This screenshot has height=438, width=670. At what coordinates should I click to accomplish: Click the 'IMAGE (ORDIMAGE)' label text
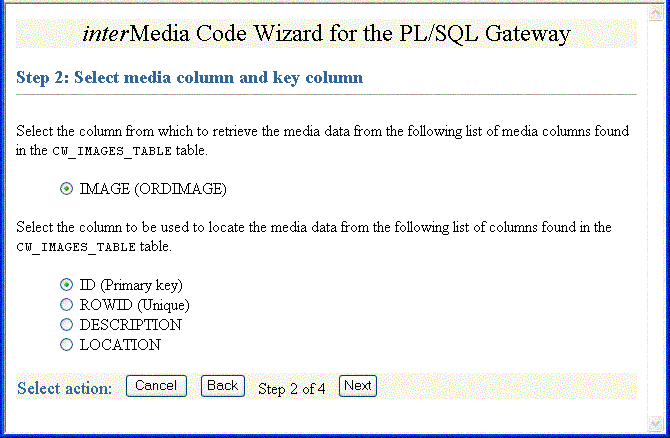coord(153,189)
